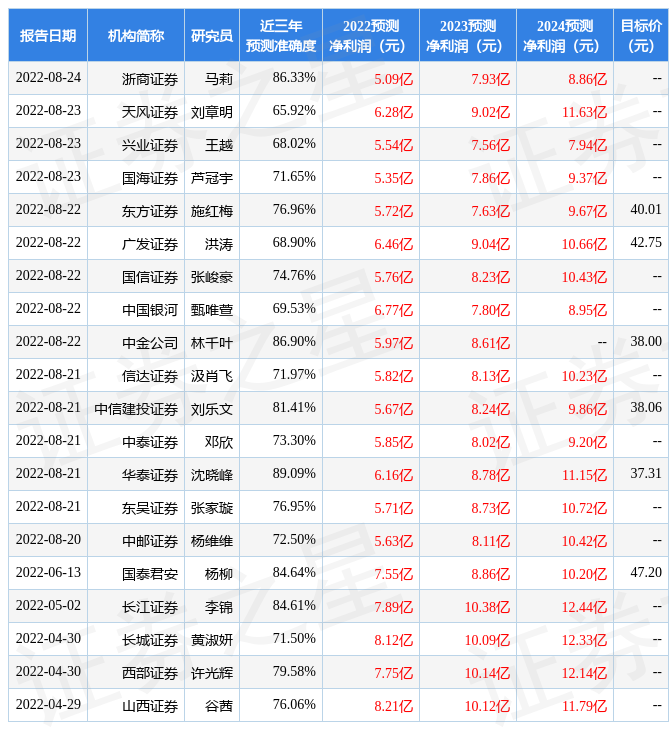Select researcher 芦冠宇 cell
This screenshot has height=730, width=669.
212,178
